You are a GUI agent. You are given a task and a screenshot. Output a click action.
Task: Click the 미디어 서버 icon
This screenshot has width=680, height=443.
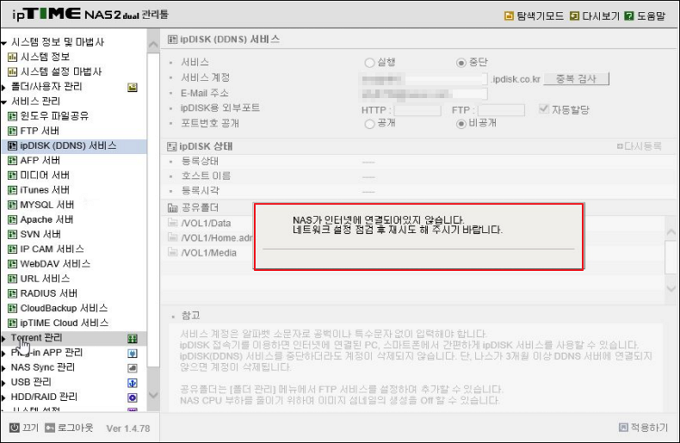(x=13, y=175)
